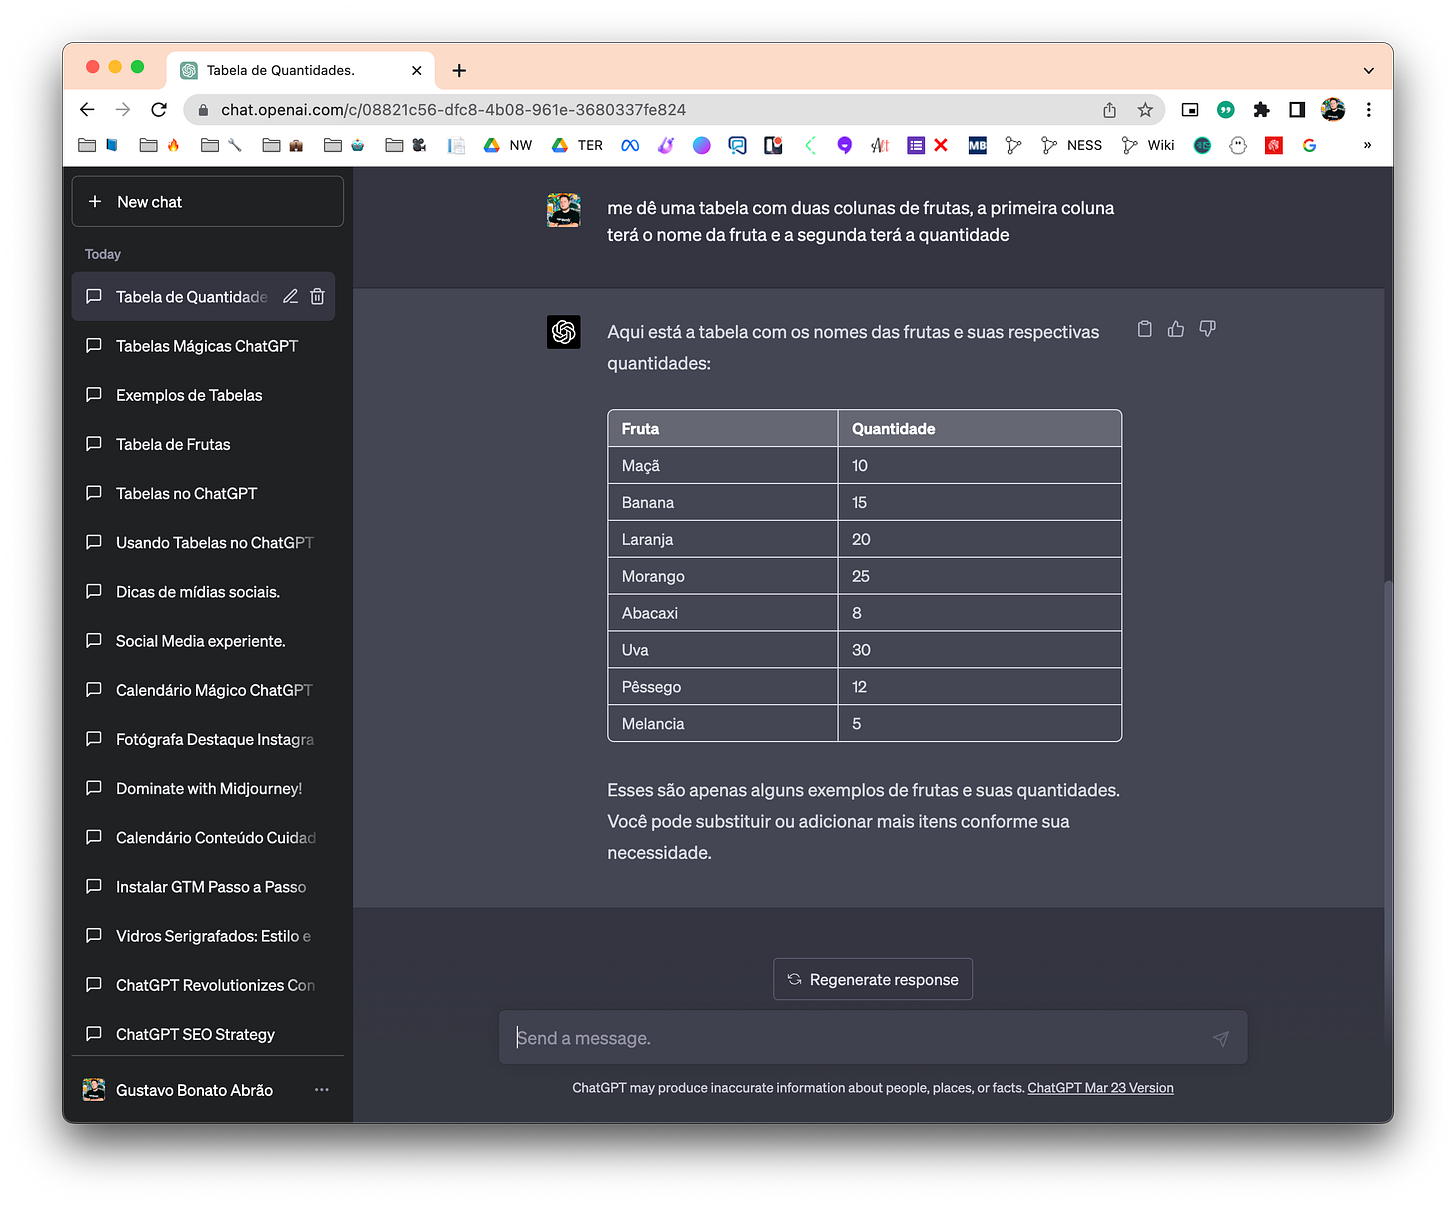Open the Tabela de Frutas conversation
This screenshot has height=1206, width=1456.
pos(203,444)
